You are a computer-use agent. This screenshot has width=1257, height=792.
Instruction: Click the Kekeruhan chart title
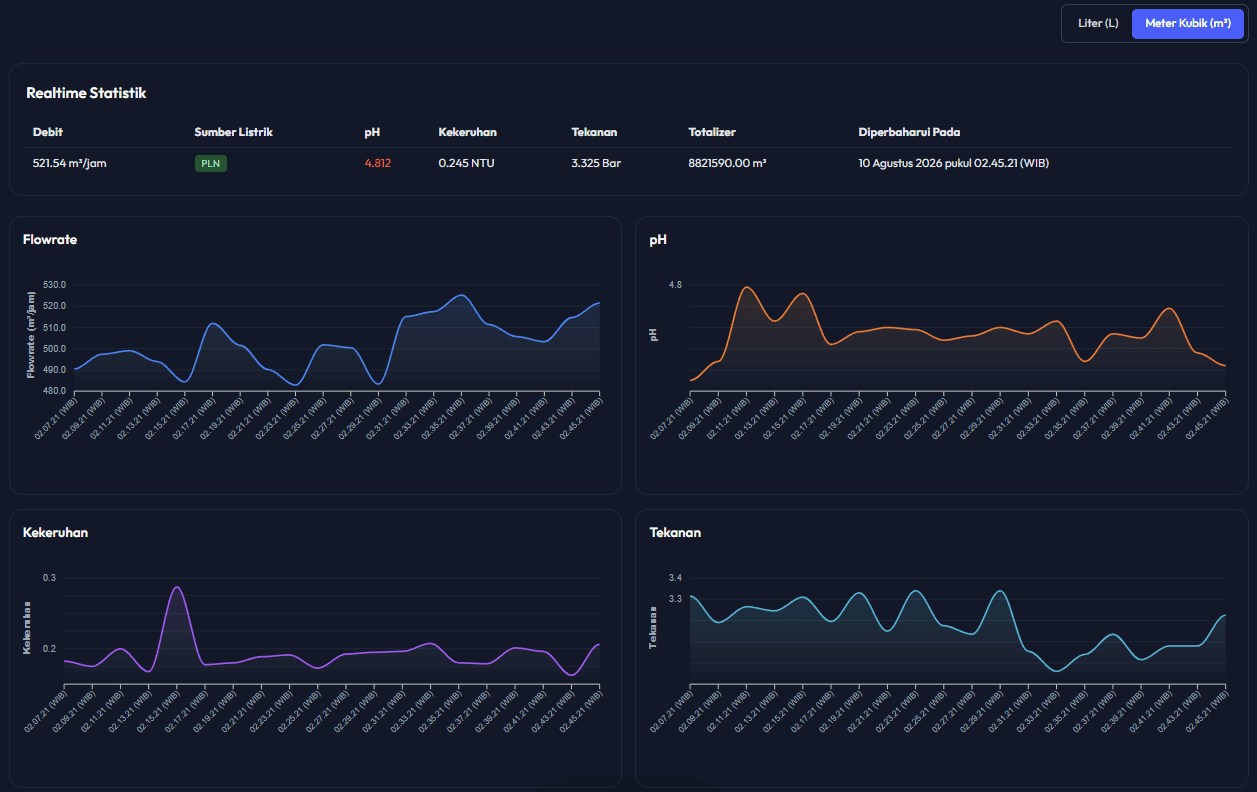(55, 532)
